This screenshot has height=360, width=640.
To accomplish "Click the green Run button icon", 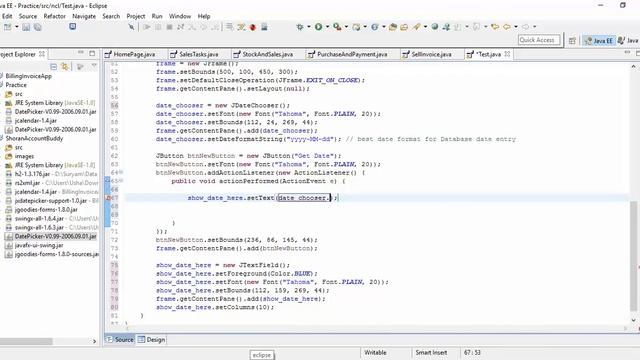I will (318, 27).
